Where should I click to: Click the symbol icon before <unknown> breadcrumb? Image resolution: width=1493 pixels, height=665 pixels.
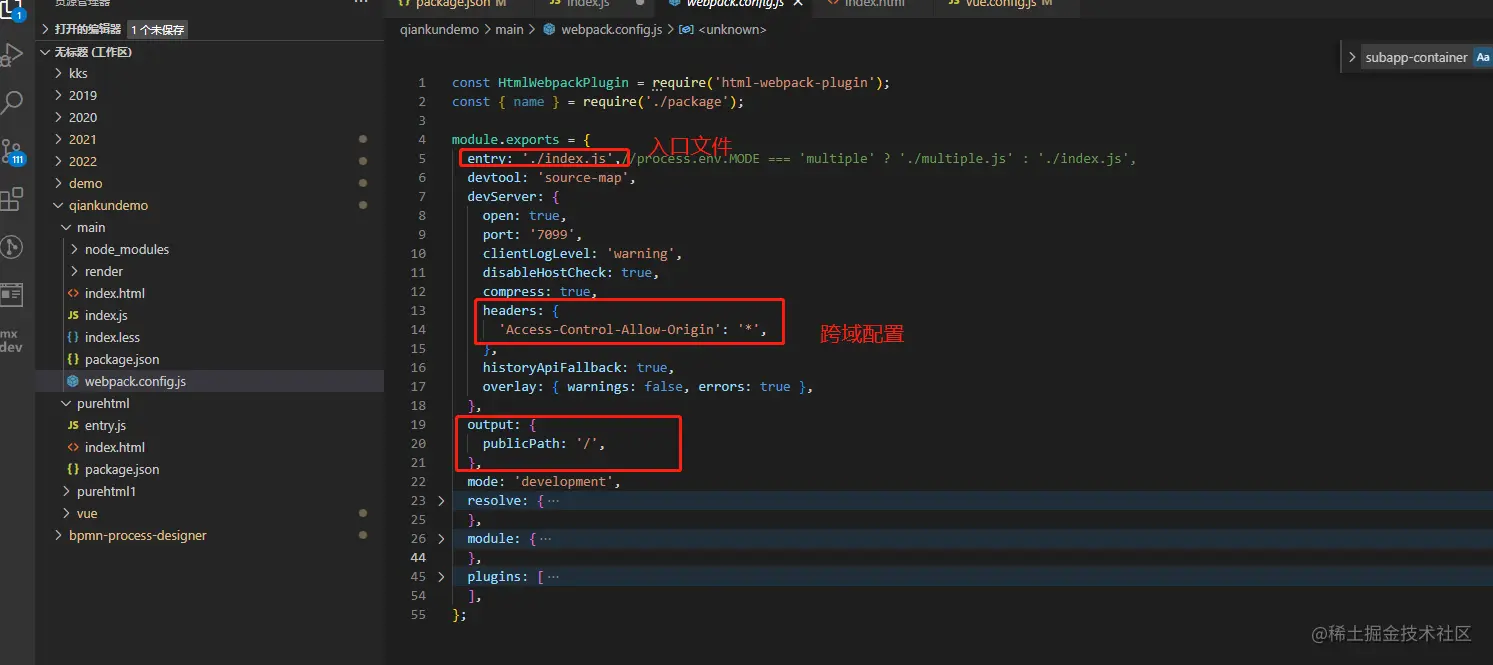point(686,30)
